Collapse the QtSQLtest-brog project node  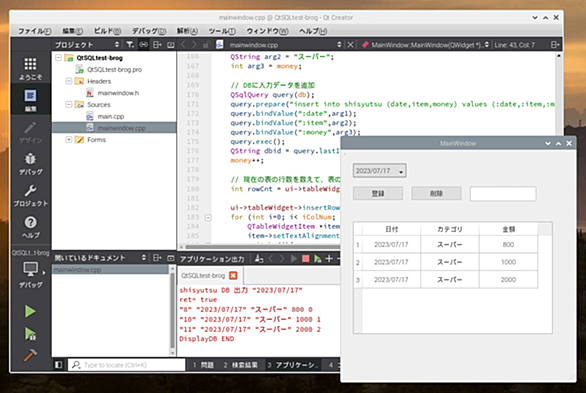coord(58,58)
